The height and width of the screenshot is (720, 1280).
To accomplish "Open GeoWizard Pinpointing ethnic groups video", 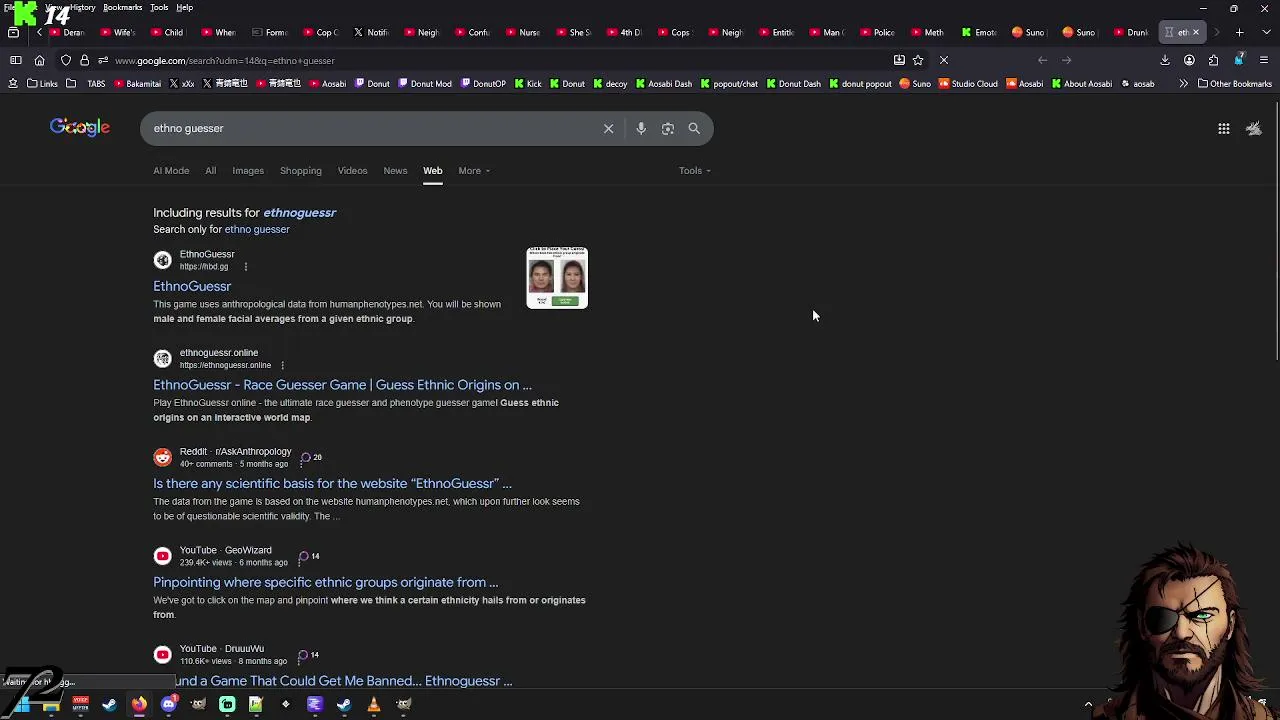I will click(325, 583).
